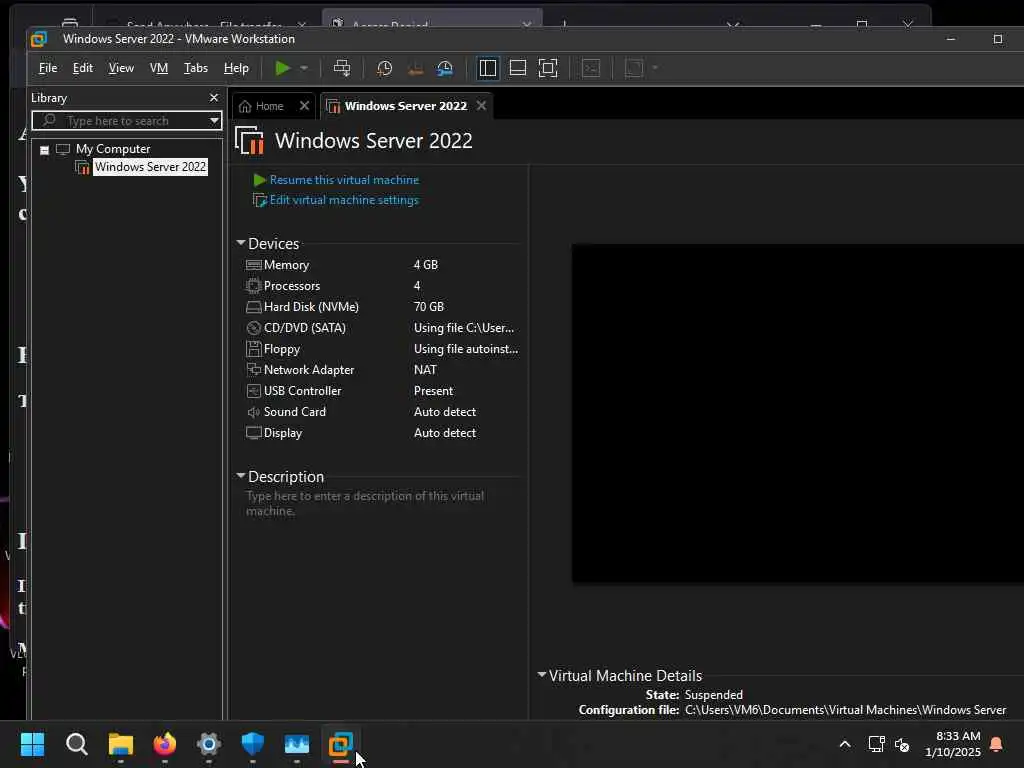Revert to snapshot toolbar icon
Screen dimensions: 1024x768
(415, 68)
